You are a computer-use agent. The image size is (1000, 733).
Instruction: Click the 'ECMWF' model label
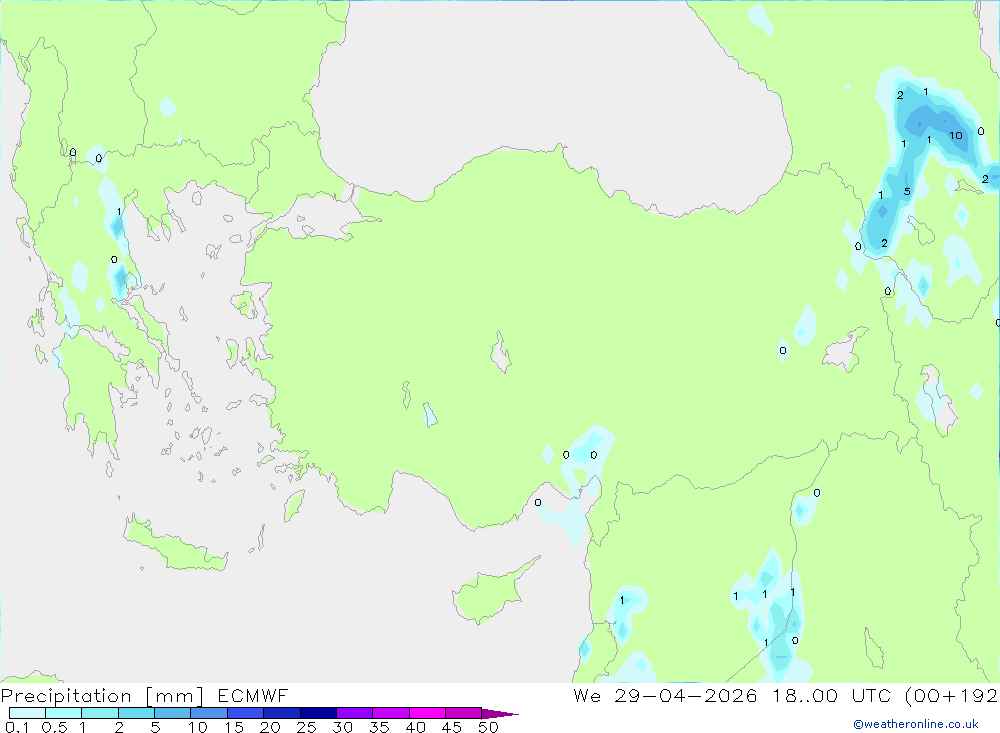[x=253, y=695]
